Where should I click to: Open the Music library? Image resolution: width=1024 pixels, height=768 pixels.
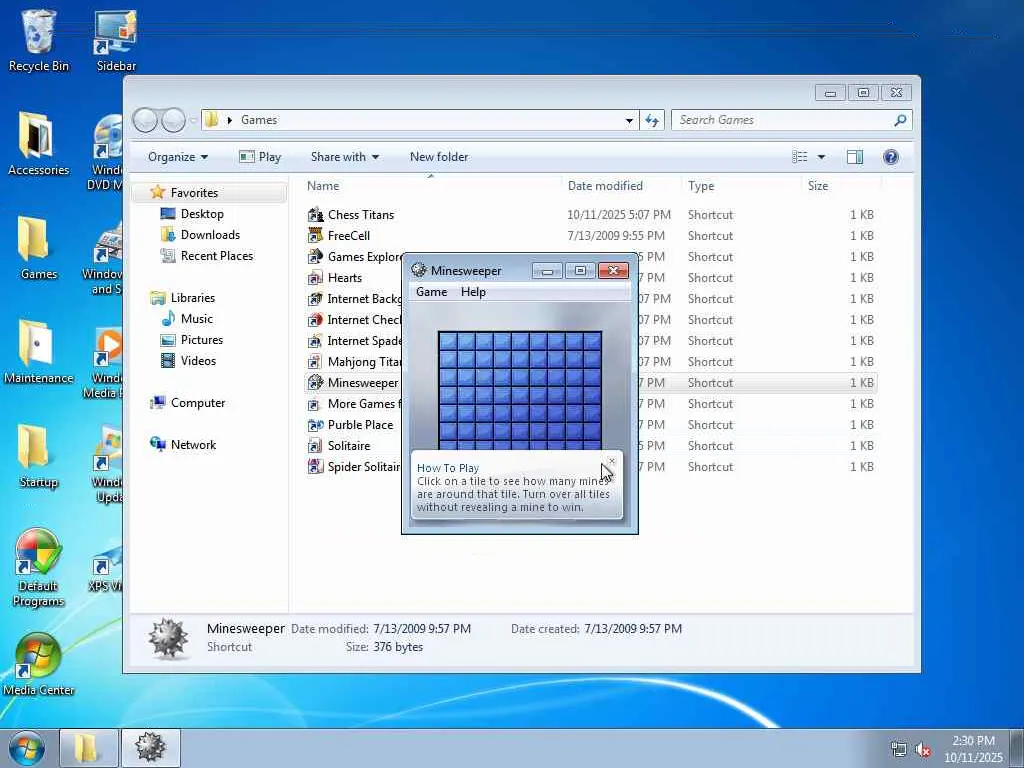pos(196,319)
